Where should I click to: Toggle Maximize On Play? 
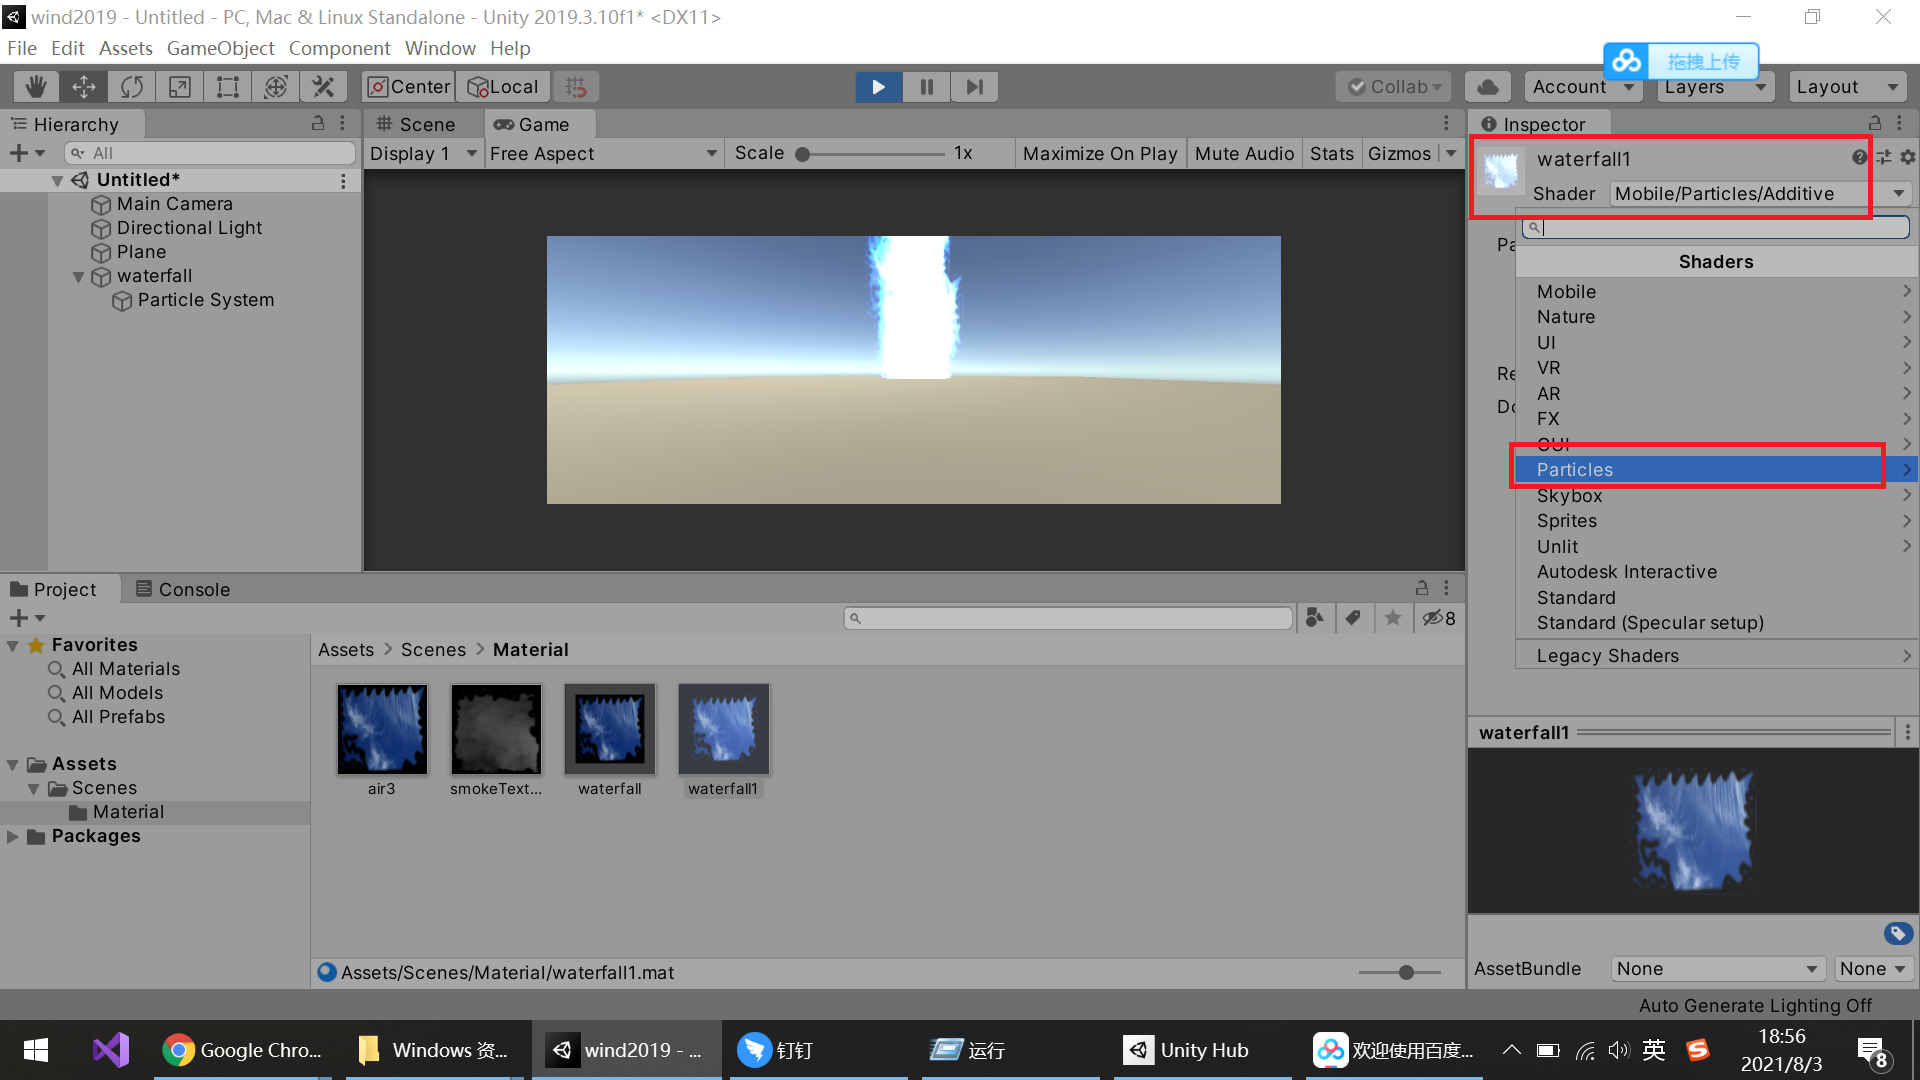[x=1100, y=153]
